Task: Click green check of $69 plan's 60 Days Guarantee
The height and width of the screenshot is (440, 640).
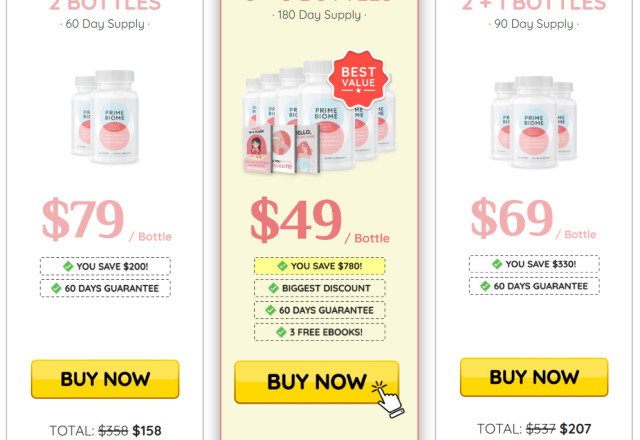Action: pyautogui.click(x=485, y=286)
